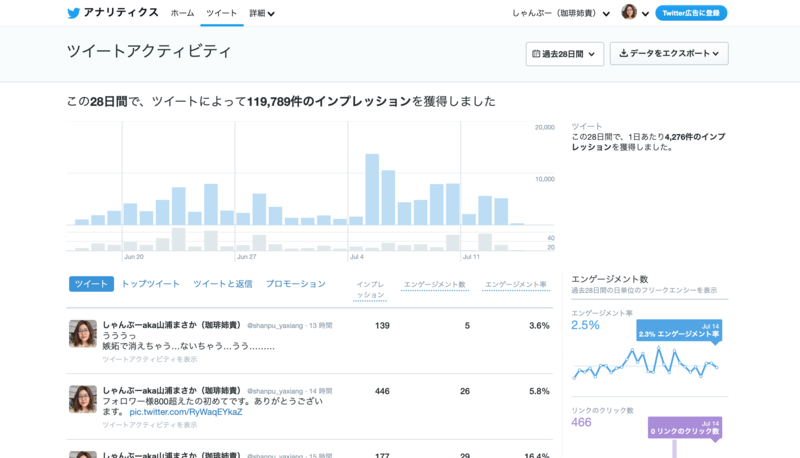Select the ツイート filter tab
The height and width of the screenshot is (458, 800).
(91, 284)
